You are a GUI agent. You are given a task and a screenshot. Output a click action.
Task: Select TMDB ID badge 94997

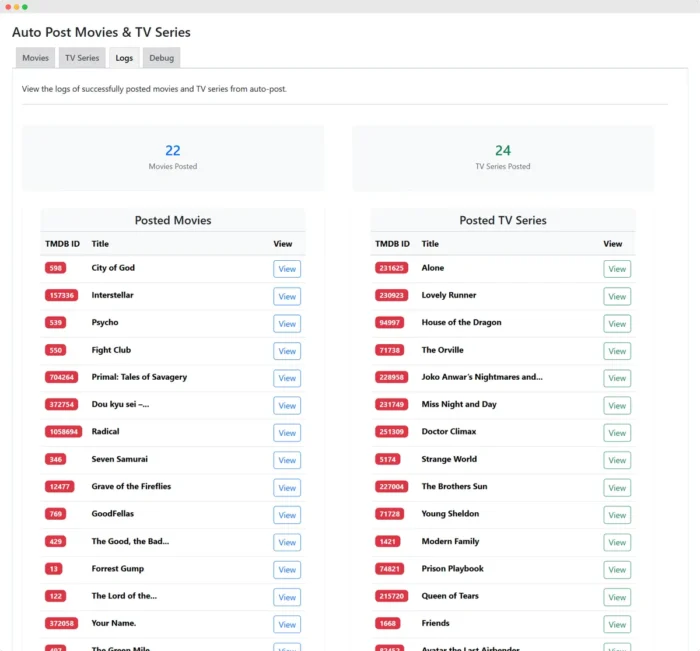click(389, 322)
